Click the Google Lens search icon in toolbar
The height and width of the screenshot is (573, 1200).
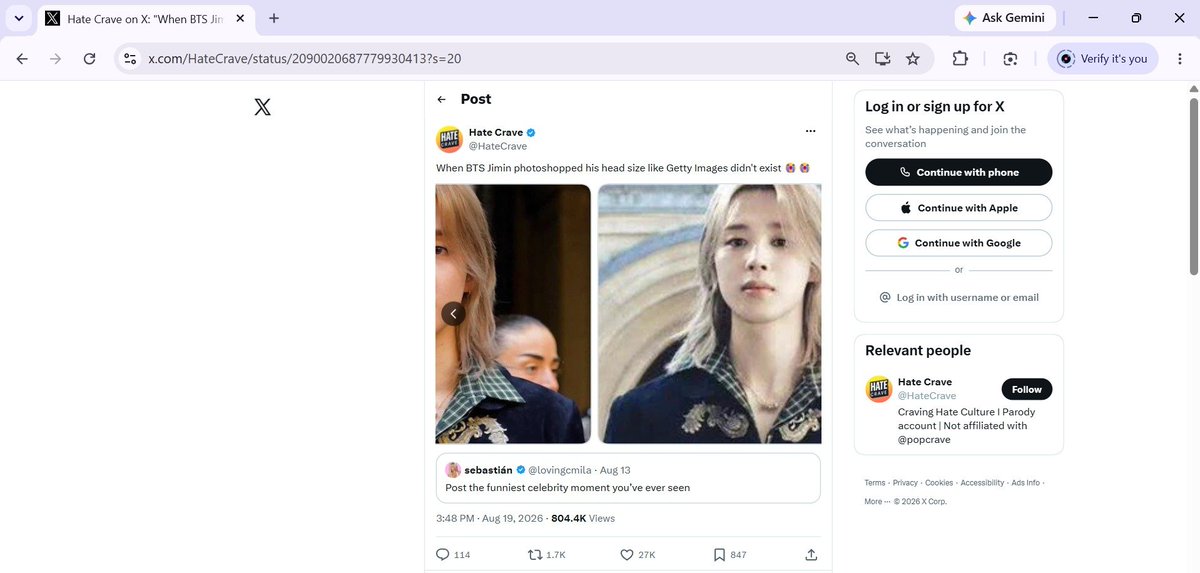[x=1010, y=59]
